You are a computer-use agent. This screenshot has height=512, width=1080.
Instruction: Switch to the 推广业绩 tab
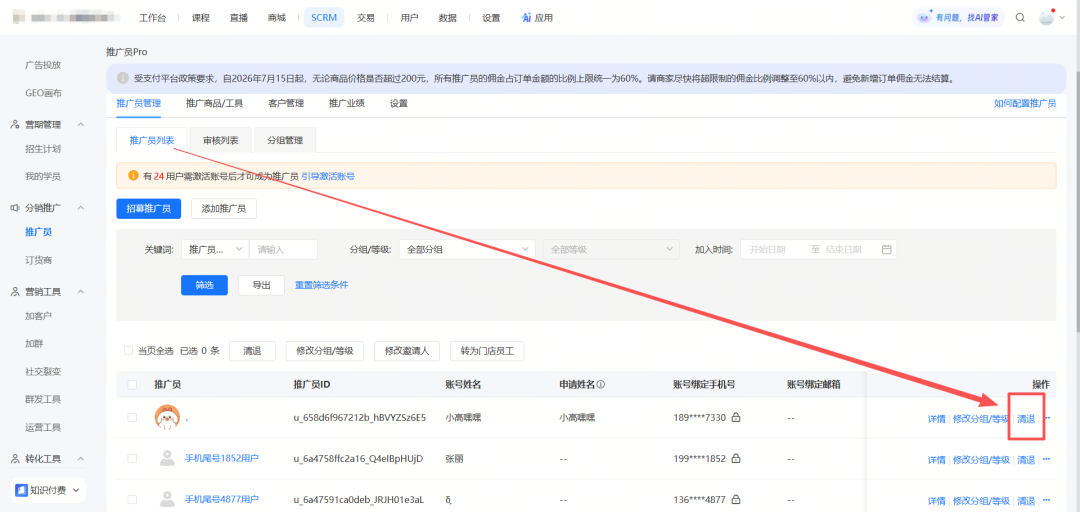tap(346, 103)
